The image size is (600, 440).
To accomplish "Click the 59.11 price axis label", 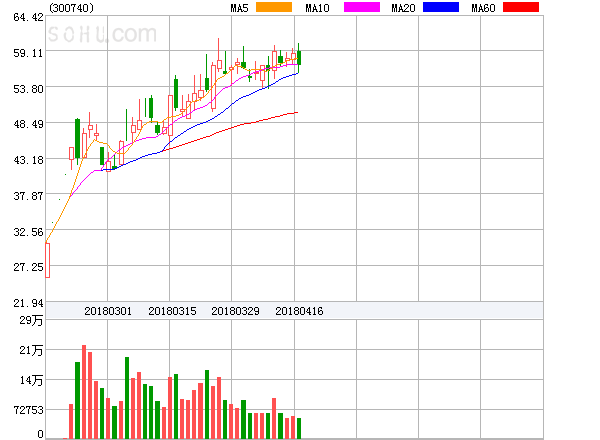I will tap(28, 53).
